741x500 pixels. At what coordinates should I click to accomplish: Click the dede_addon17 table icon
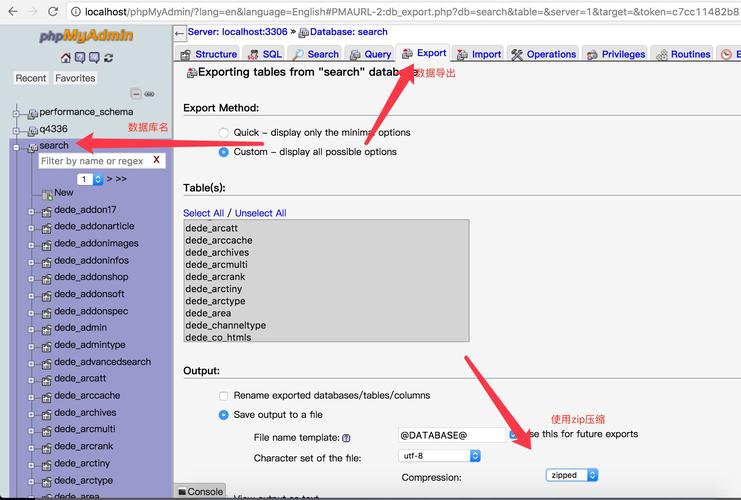tap(46, 212)
